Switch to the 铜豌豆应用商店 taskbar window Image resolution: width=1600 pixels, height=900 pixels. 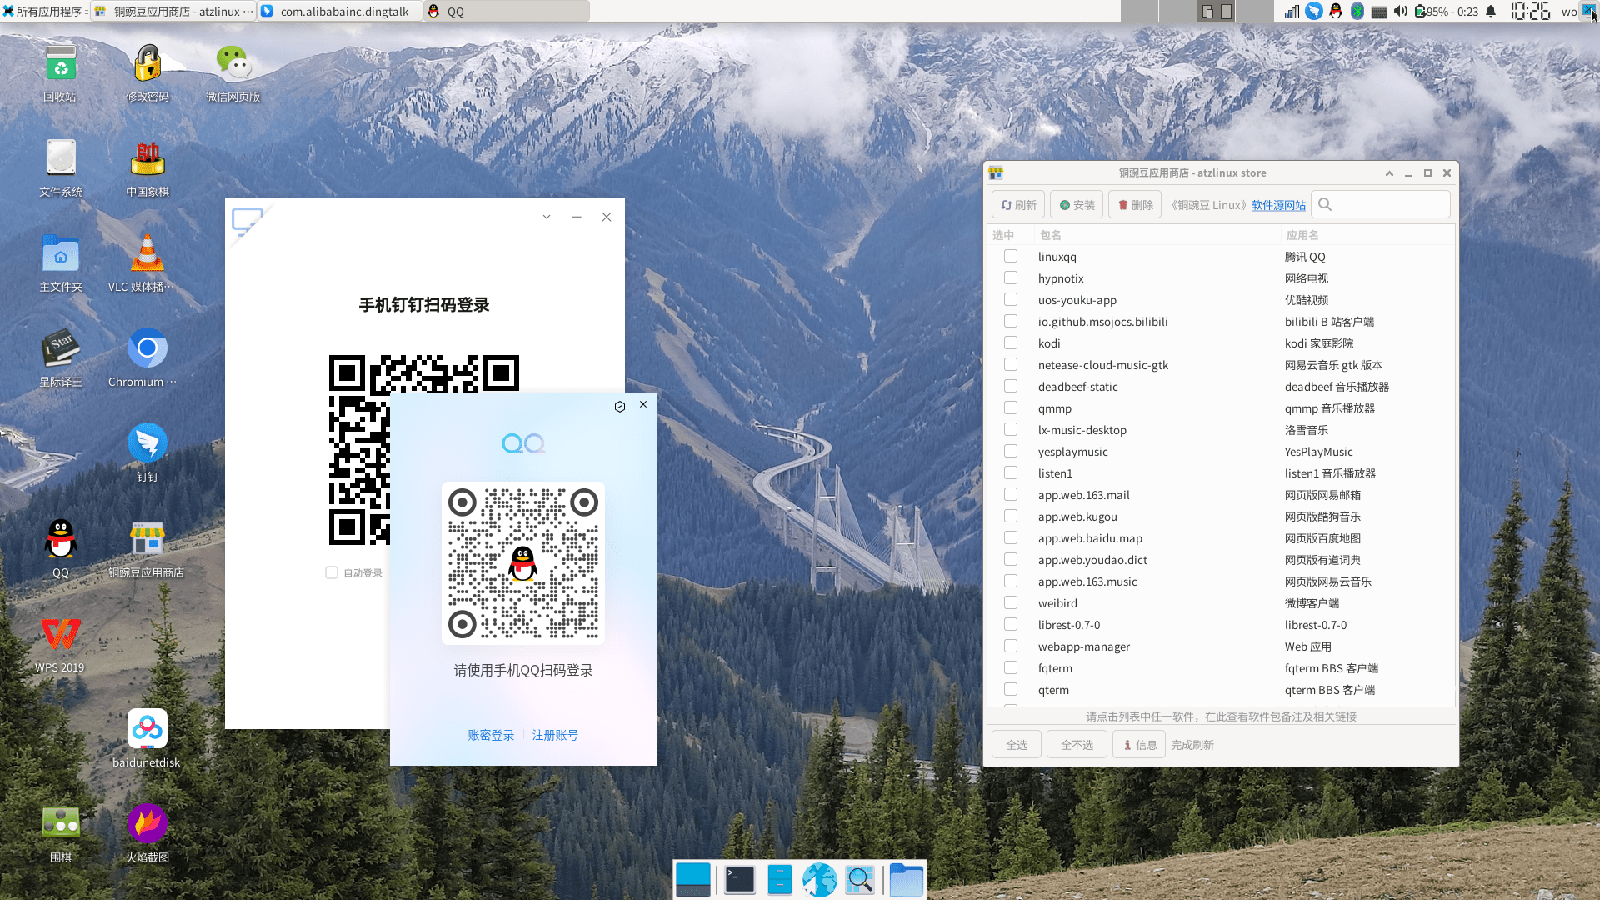point(173,11)
